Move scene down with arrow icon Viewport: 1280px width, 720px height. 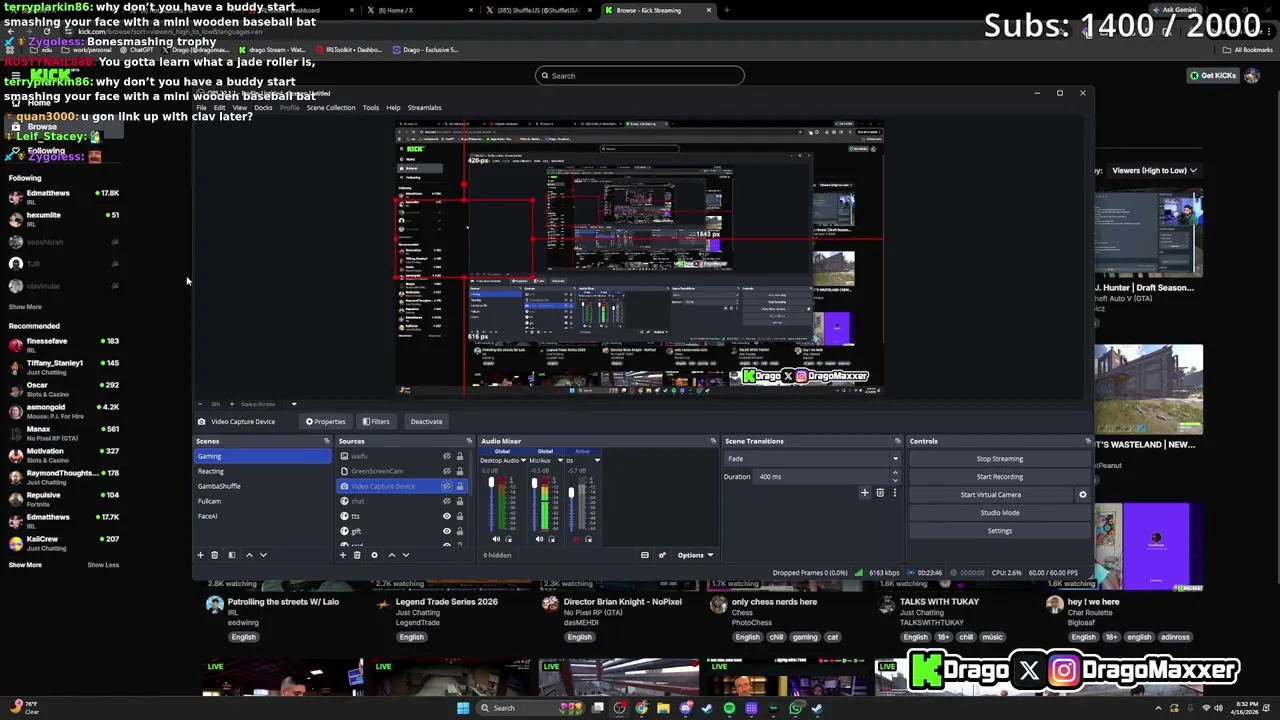pyautogui.click(x=264, y=555)
